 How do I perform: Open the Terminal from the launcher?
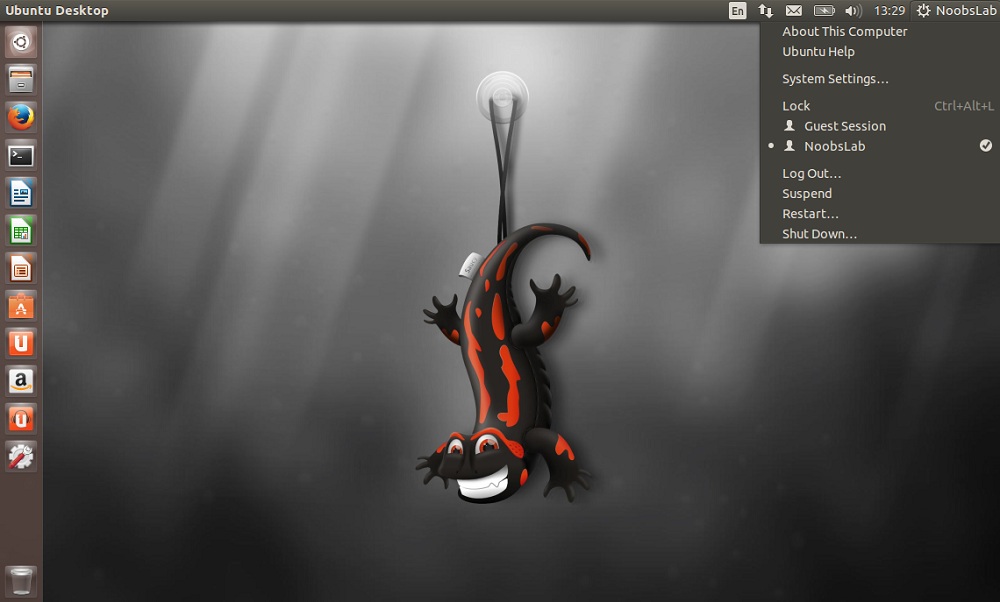tap(21, 156)
